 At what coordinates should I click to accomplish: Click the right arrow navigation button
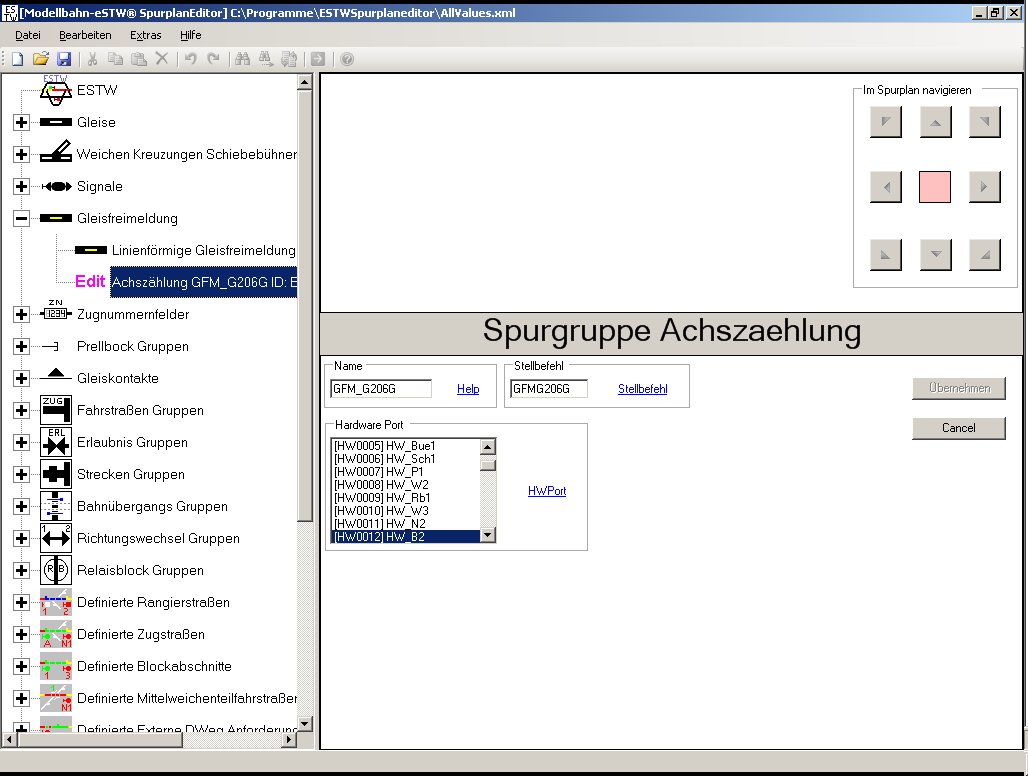[x=984, y=187]
